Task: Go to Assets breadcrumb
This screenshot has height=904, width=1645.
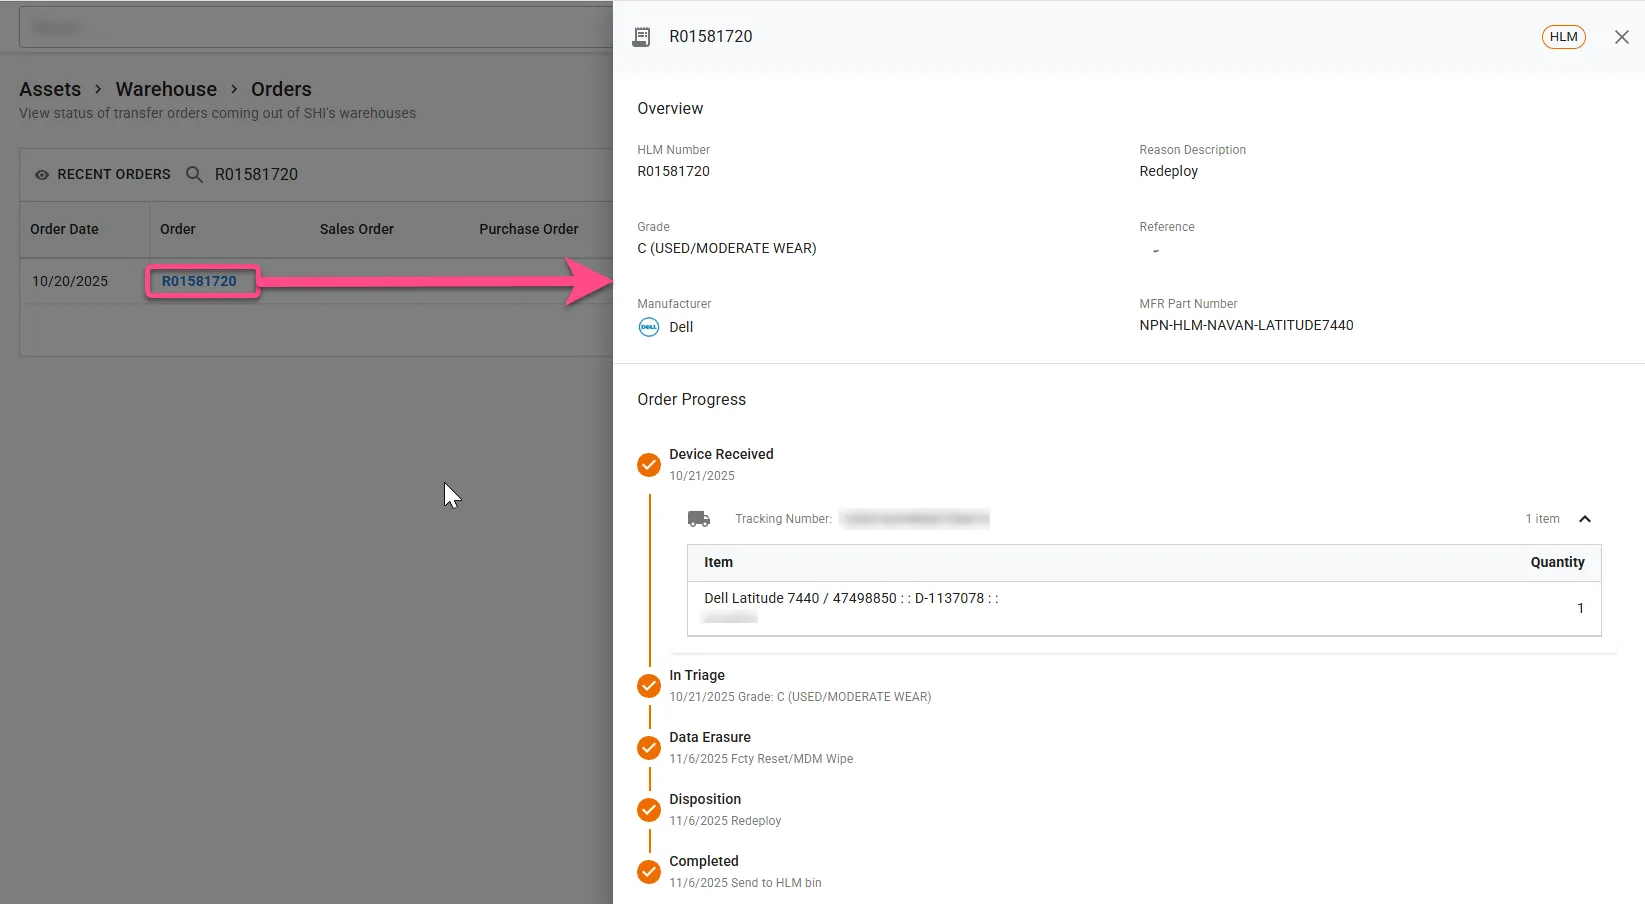Action: click(50, 89)
